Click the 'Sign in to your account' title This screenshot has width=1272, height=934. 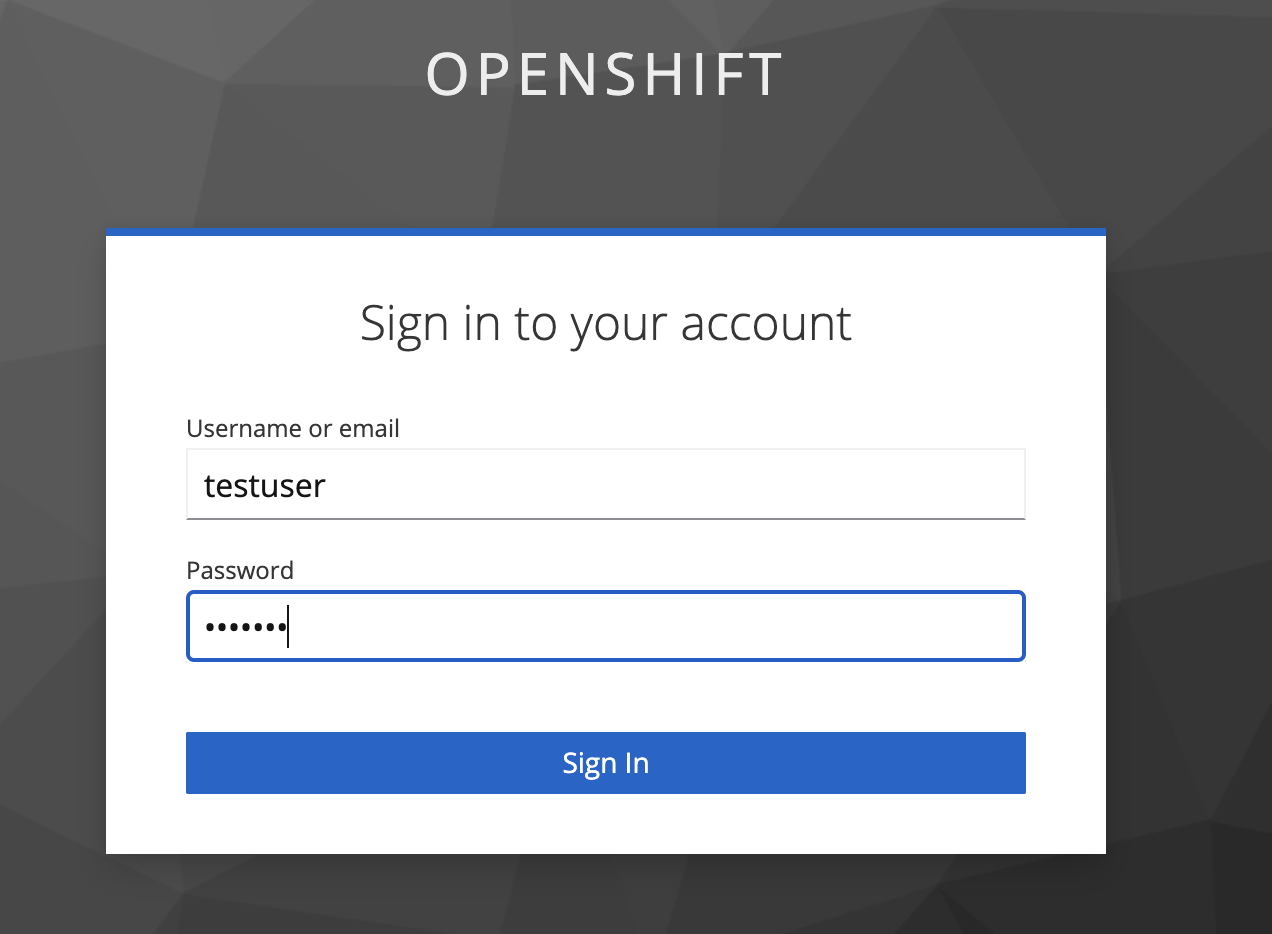605,322
